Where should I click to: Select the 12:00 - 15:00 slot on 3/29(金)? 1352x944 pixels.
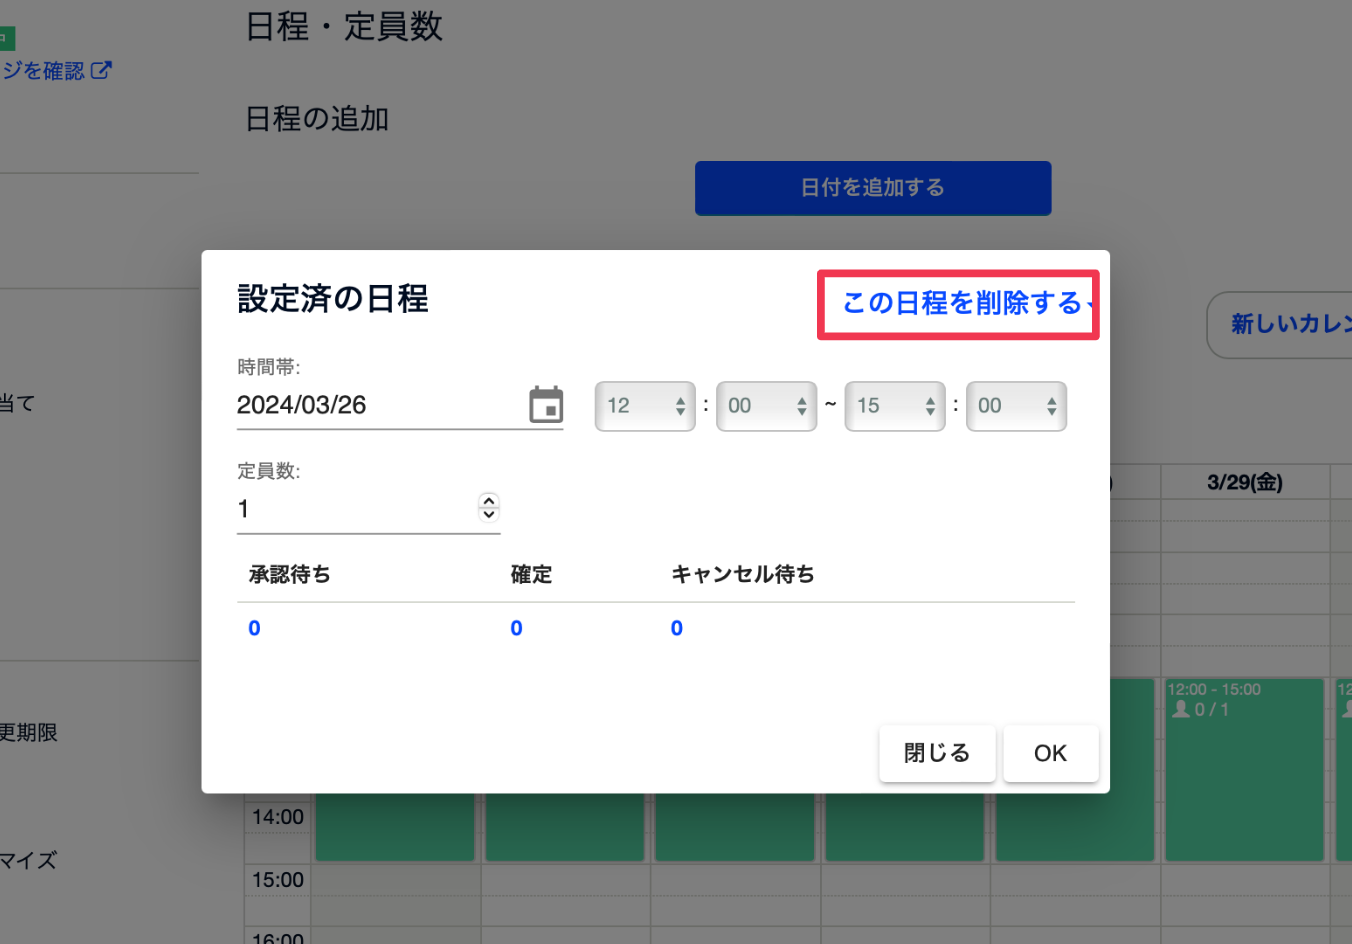click(1245, 769)
